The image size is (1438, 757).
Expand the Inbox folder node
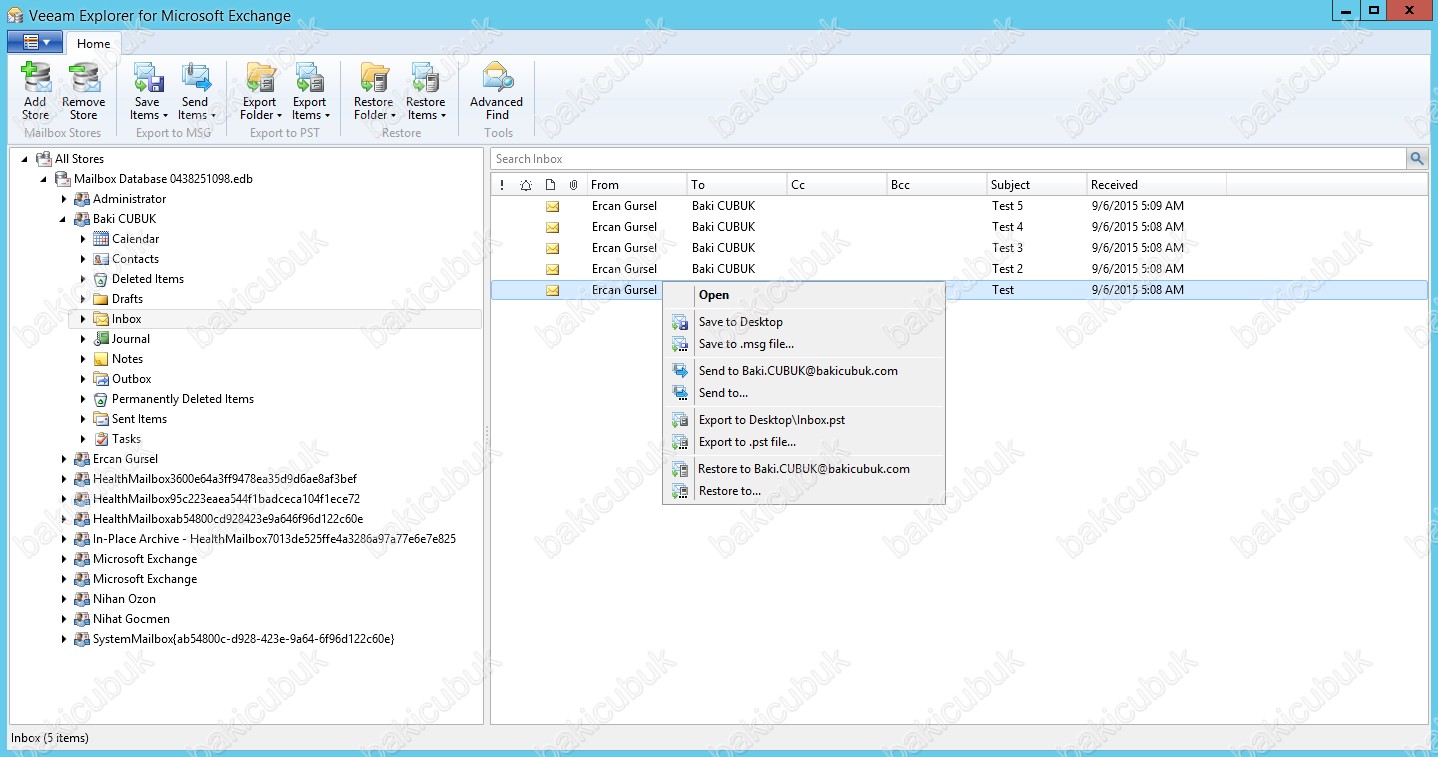83,319
